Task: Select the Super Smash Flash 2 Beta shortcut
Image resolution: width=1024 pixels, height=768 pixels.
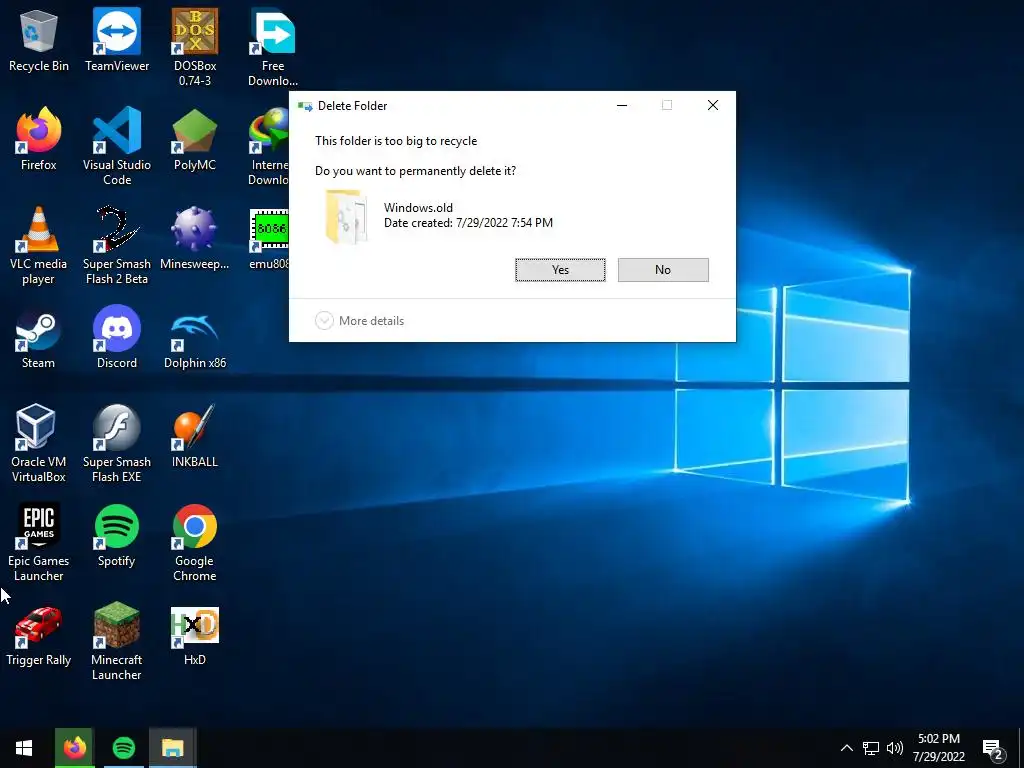Action: [x=117, y=246]
